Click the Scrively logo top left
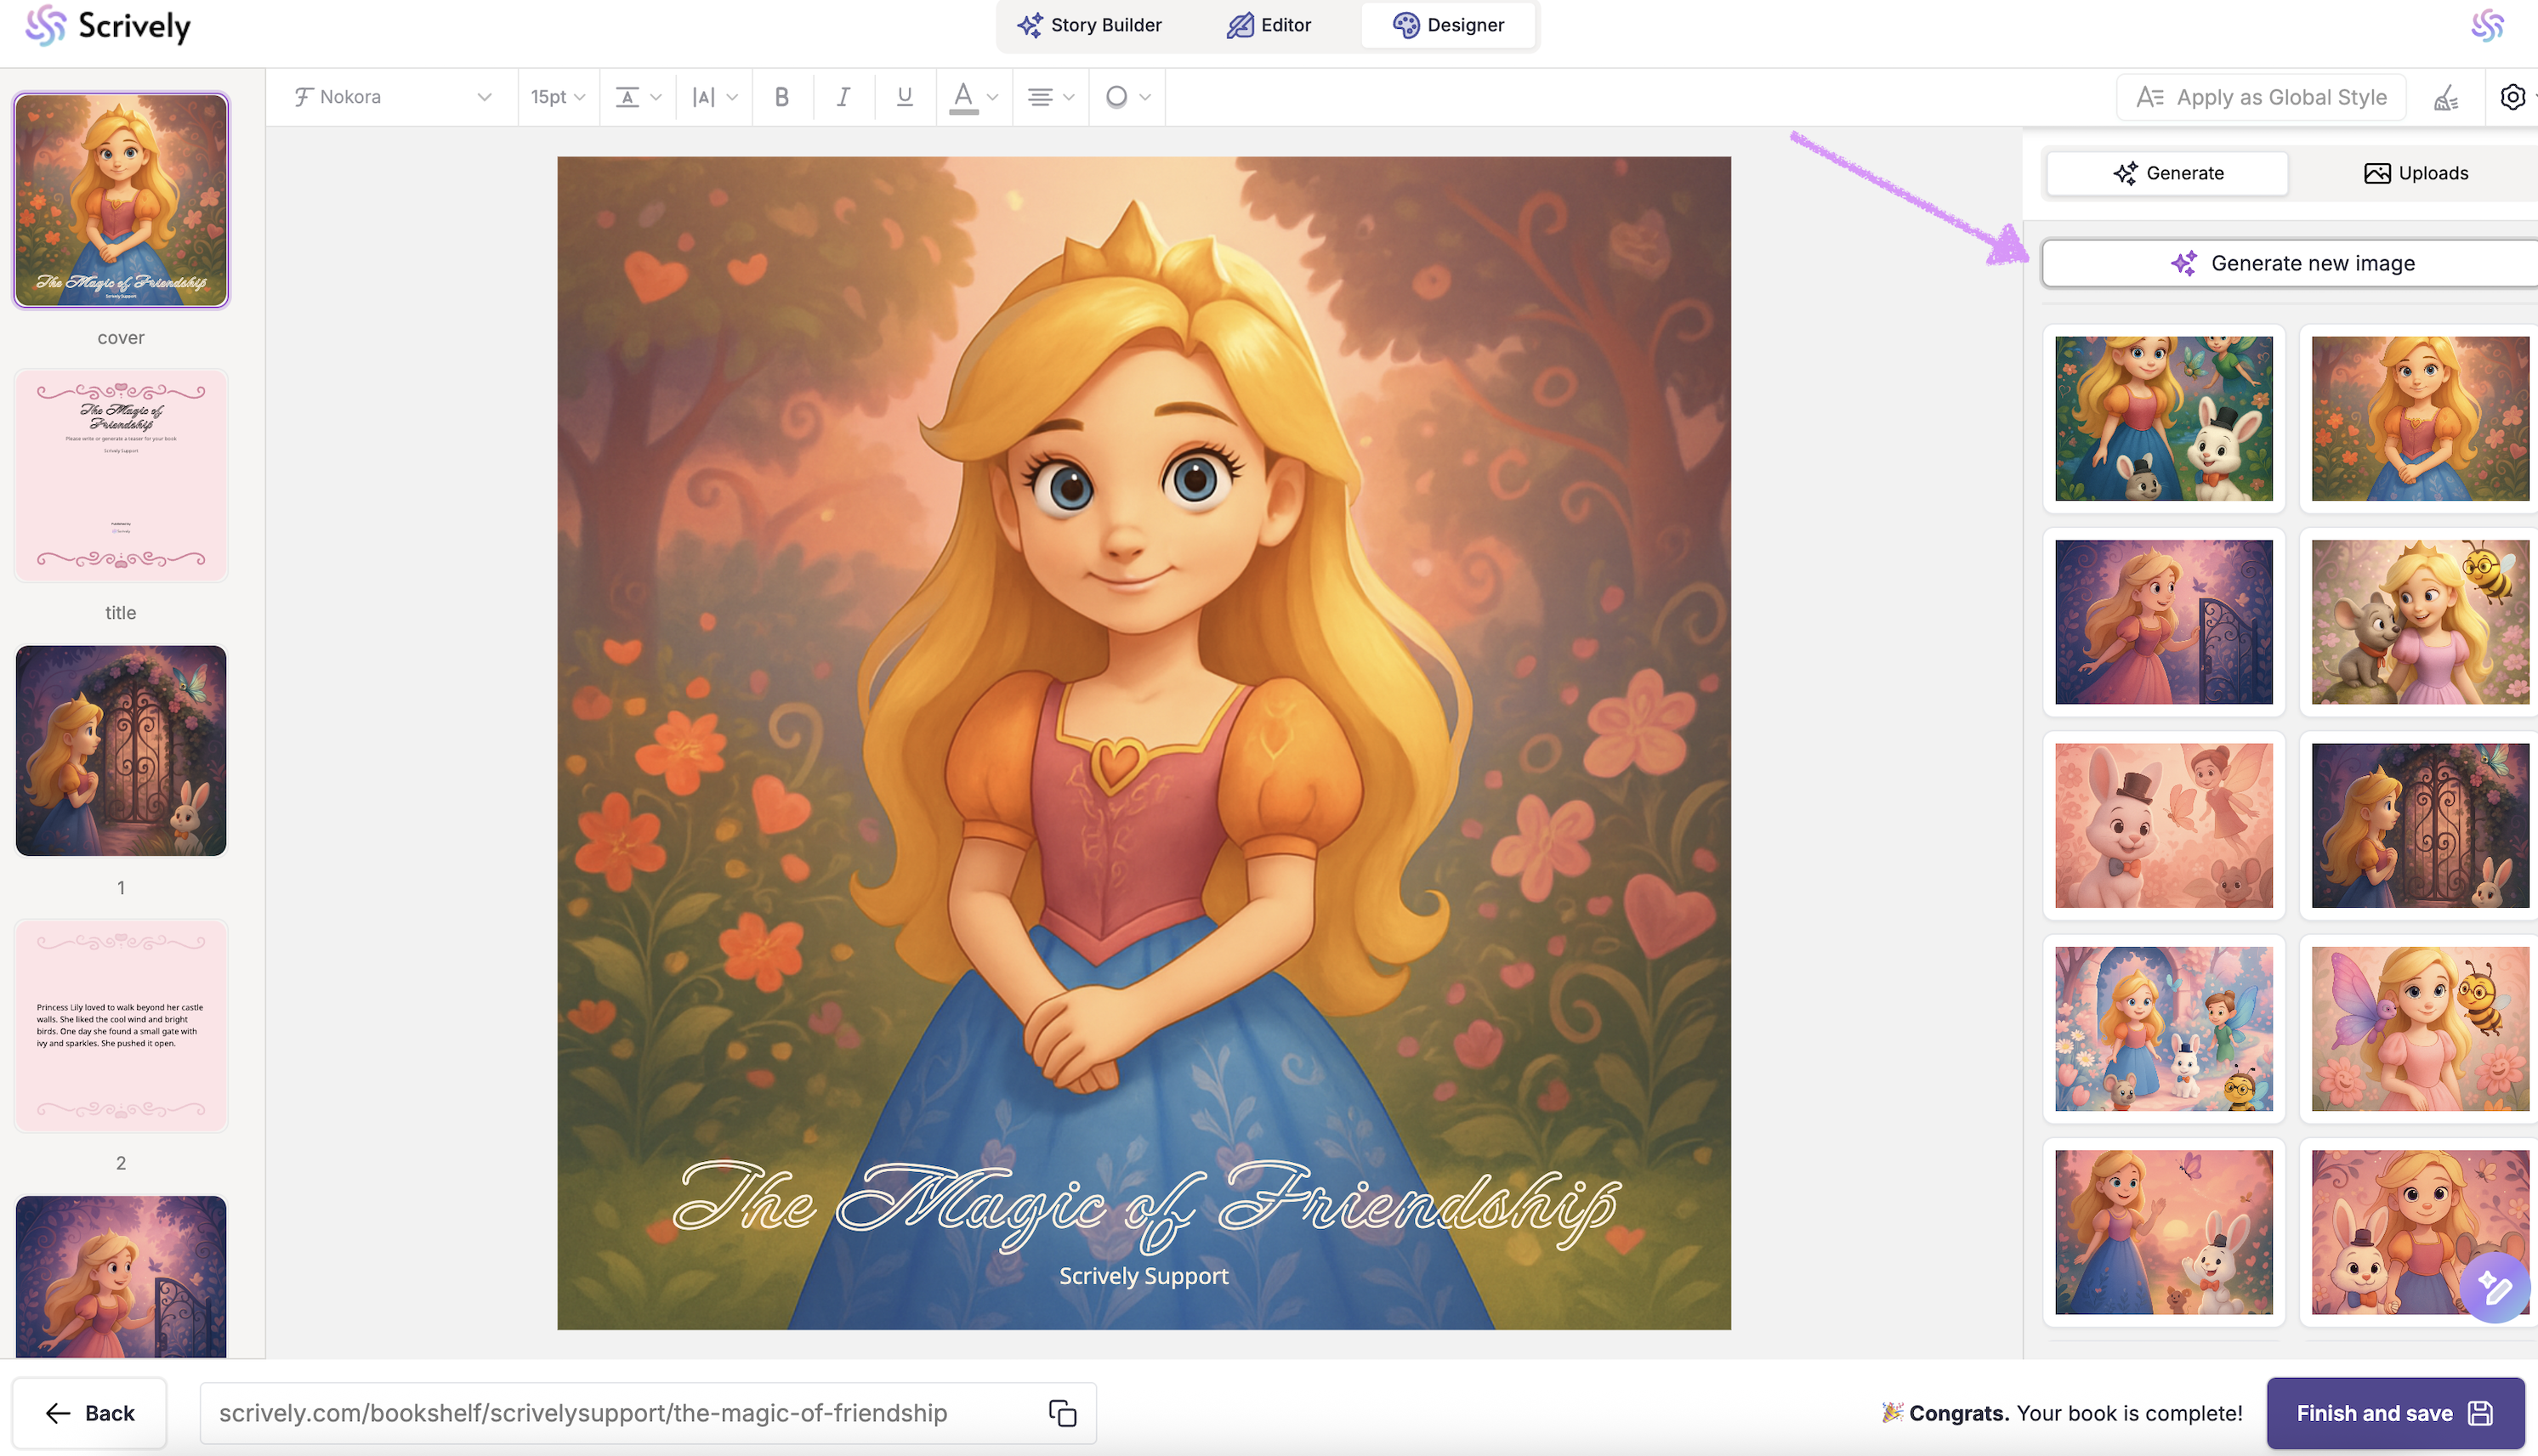This screenshot has height=1456, width=2538. point(108,26)
